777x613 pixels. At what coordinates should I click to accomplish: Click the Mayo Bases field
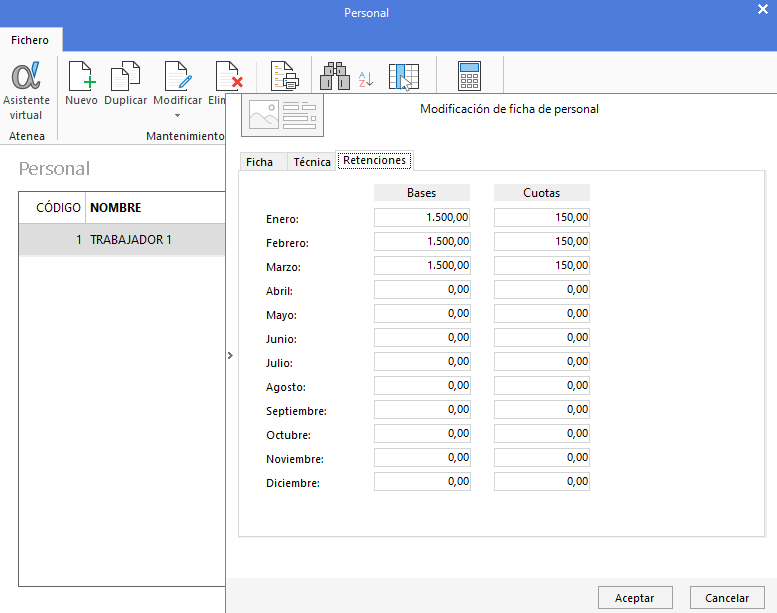pyautogui.click(x=422, y=313)
